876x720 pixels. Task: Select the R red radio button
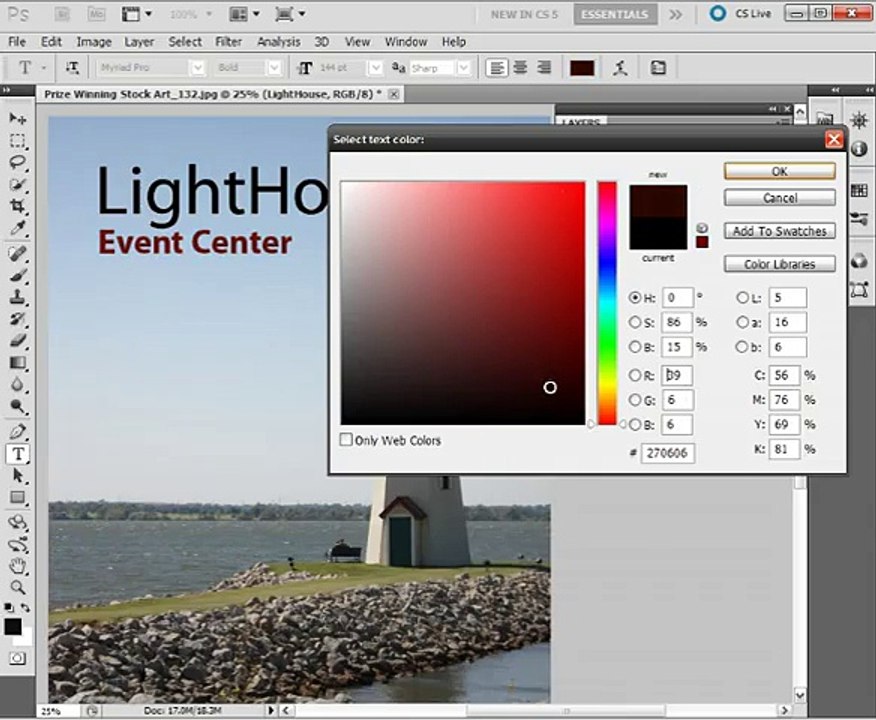[x=635, y=375]
